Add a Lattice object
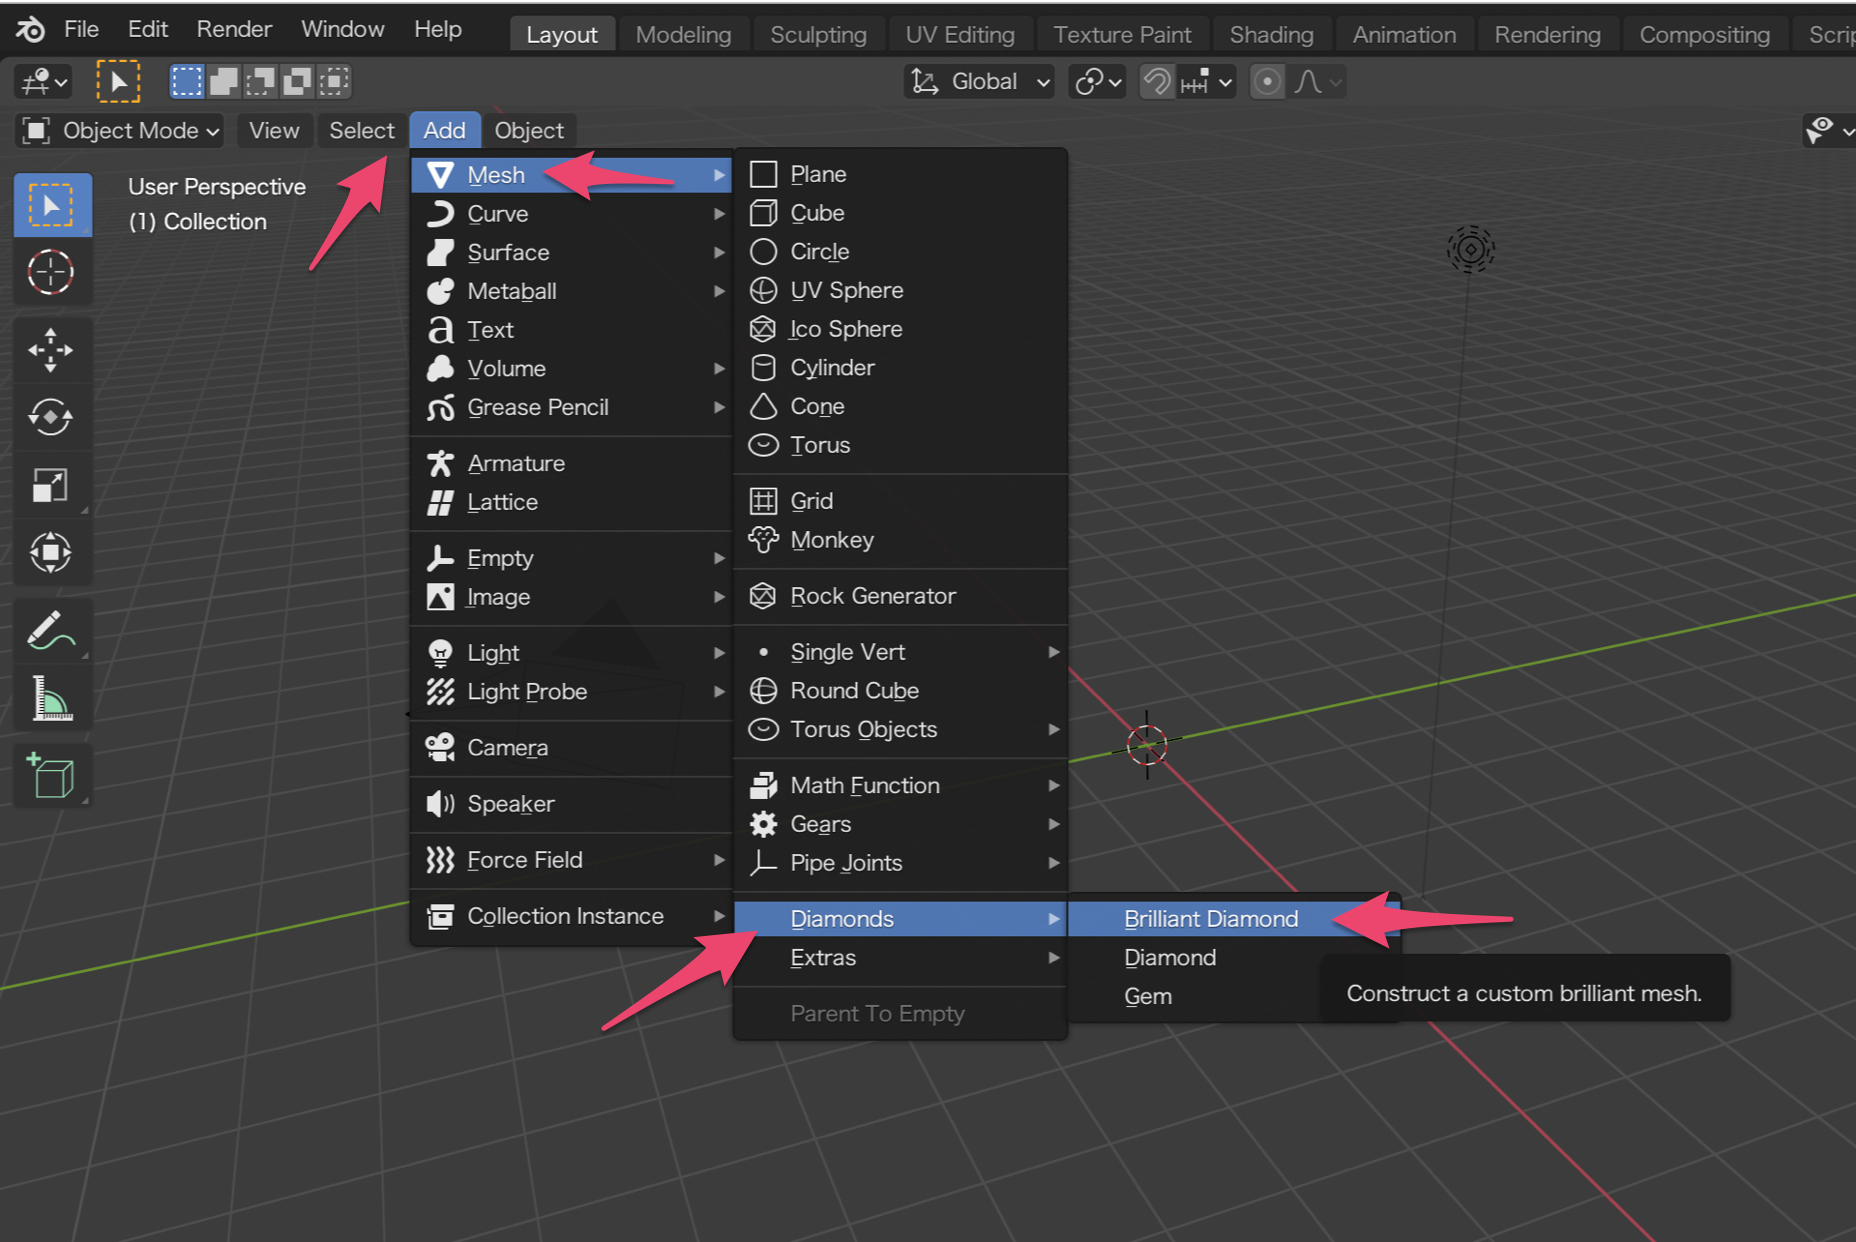The image size is (1856, 1242). [x=571, y=502]
